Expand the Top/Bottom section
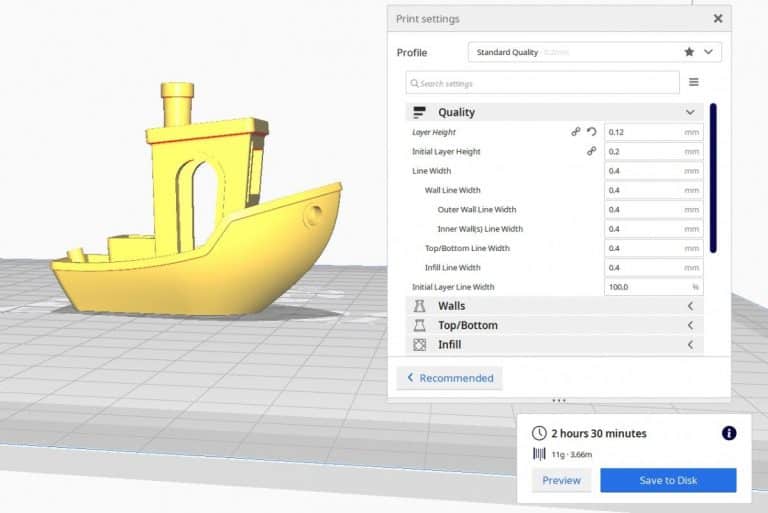This screenshot has height=513, width=768. pos(554,325)
